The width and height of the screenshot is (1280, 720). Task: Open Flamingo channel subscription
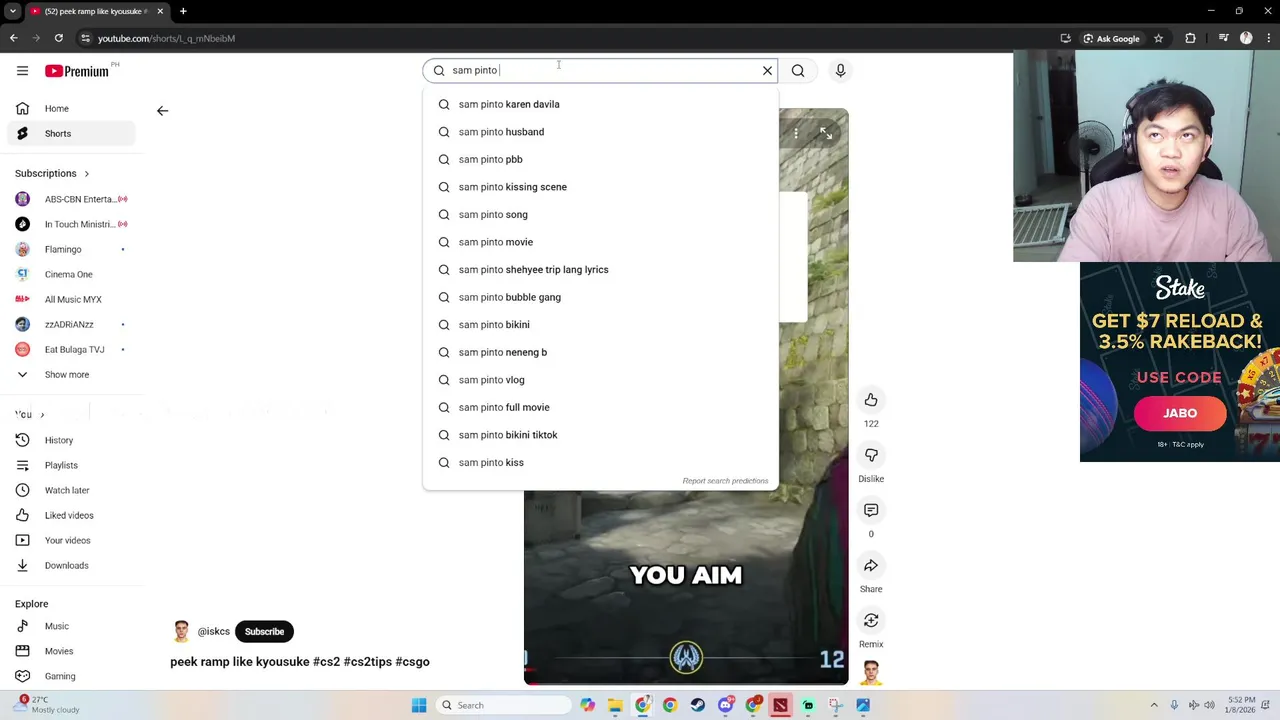pos(71,249)
